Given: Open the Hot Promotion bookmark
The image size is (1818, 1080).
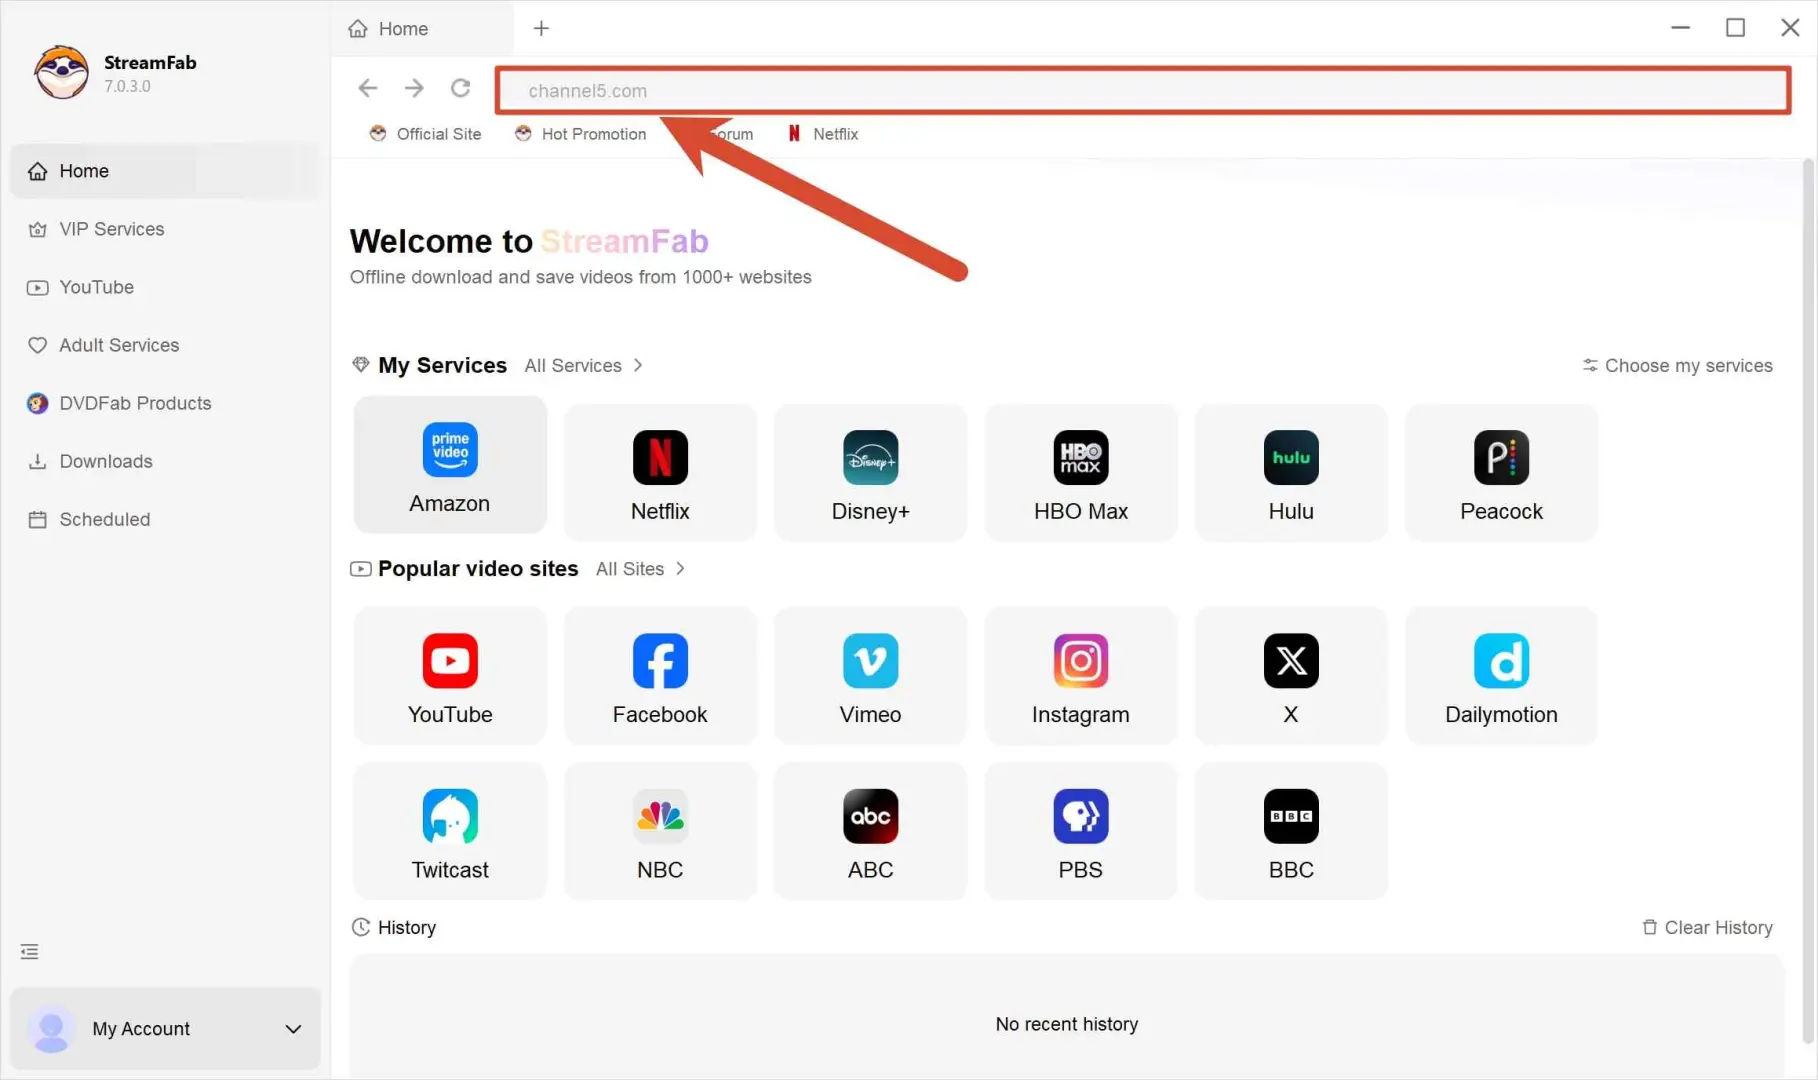Looking at the screenshot, I should [x=580, y=134].
